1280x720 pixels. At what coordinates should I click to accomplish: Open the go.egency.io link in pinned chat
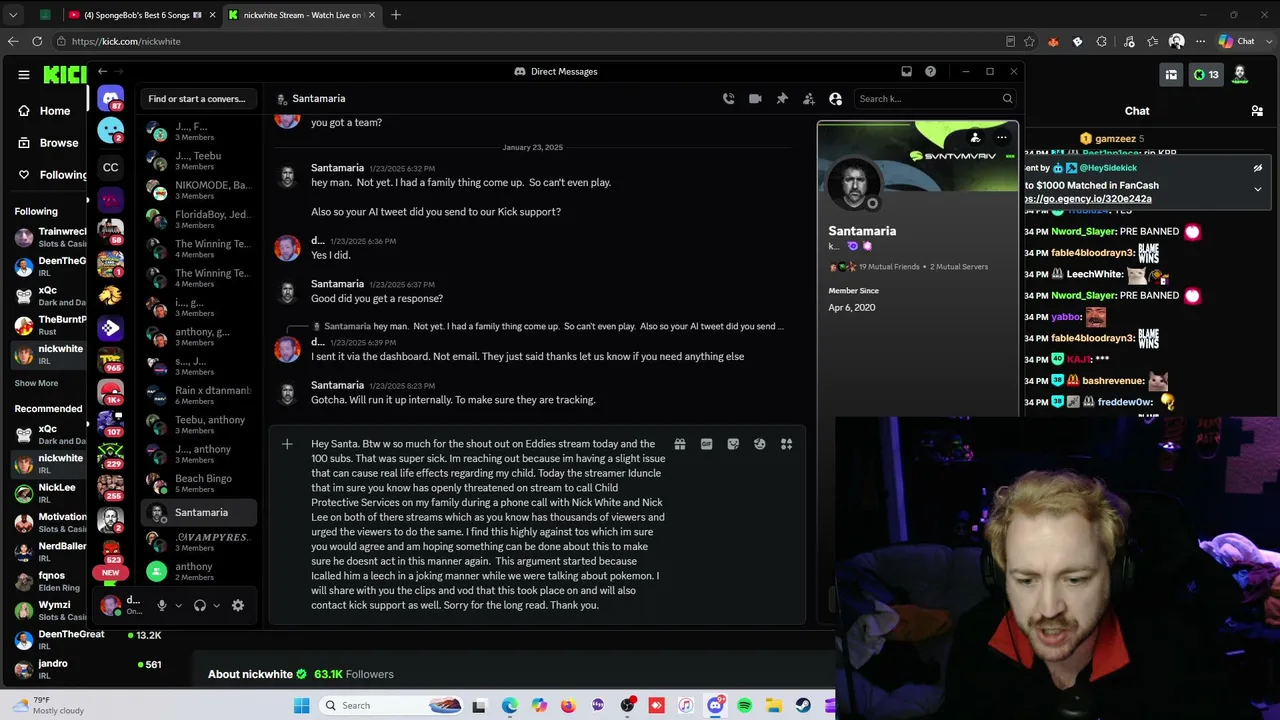pos(1088,198)
